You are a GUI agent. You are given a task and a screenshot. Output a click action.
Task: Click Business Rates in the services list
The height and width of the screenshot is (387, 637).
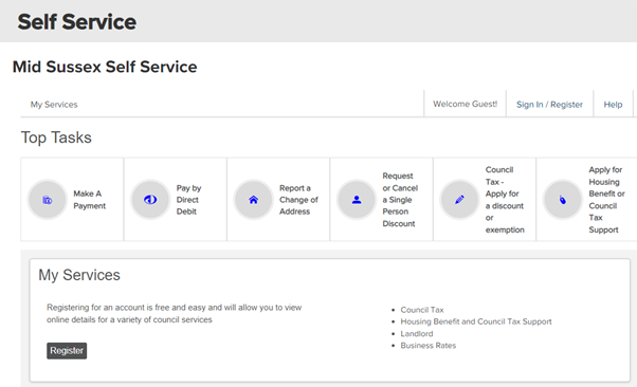428,346
